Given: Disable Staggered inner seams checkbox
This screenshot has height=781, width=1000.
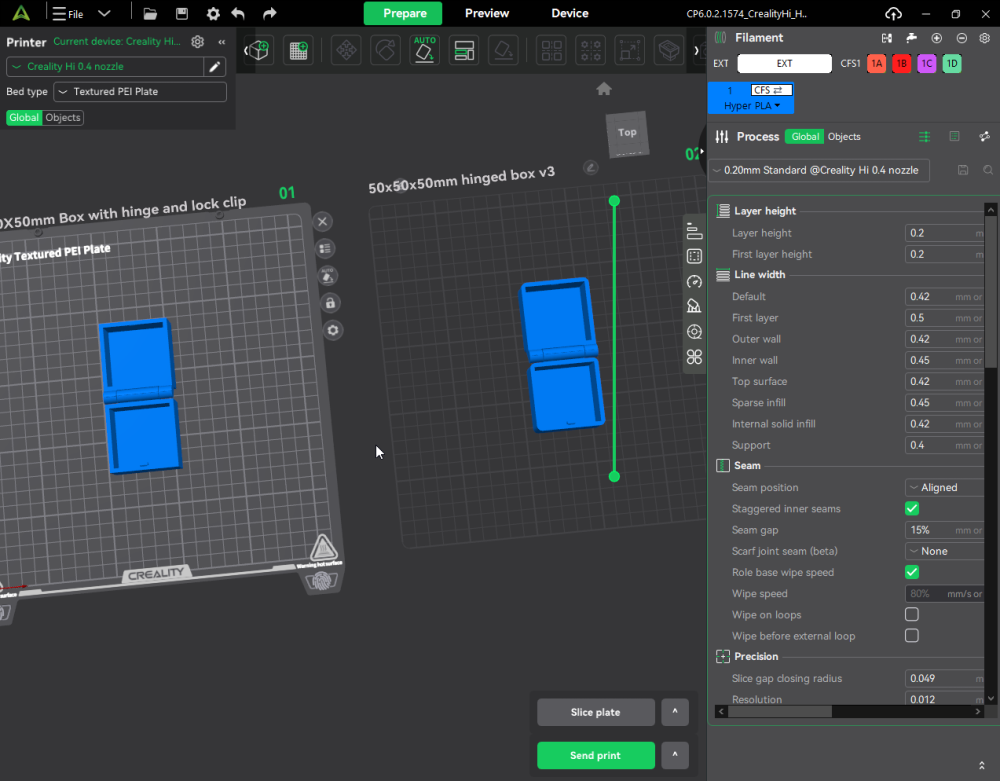Looking at the screenshot, I should (911, 509).
